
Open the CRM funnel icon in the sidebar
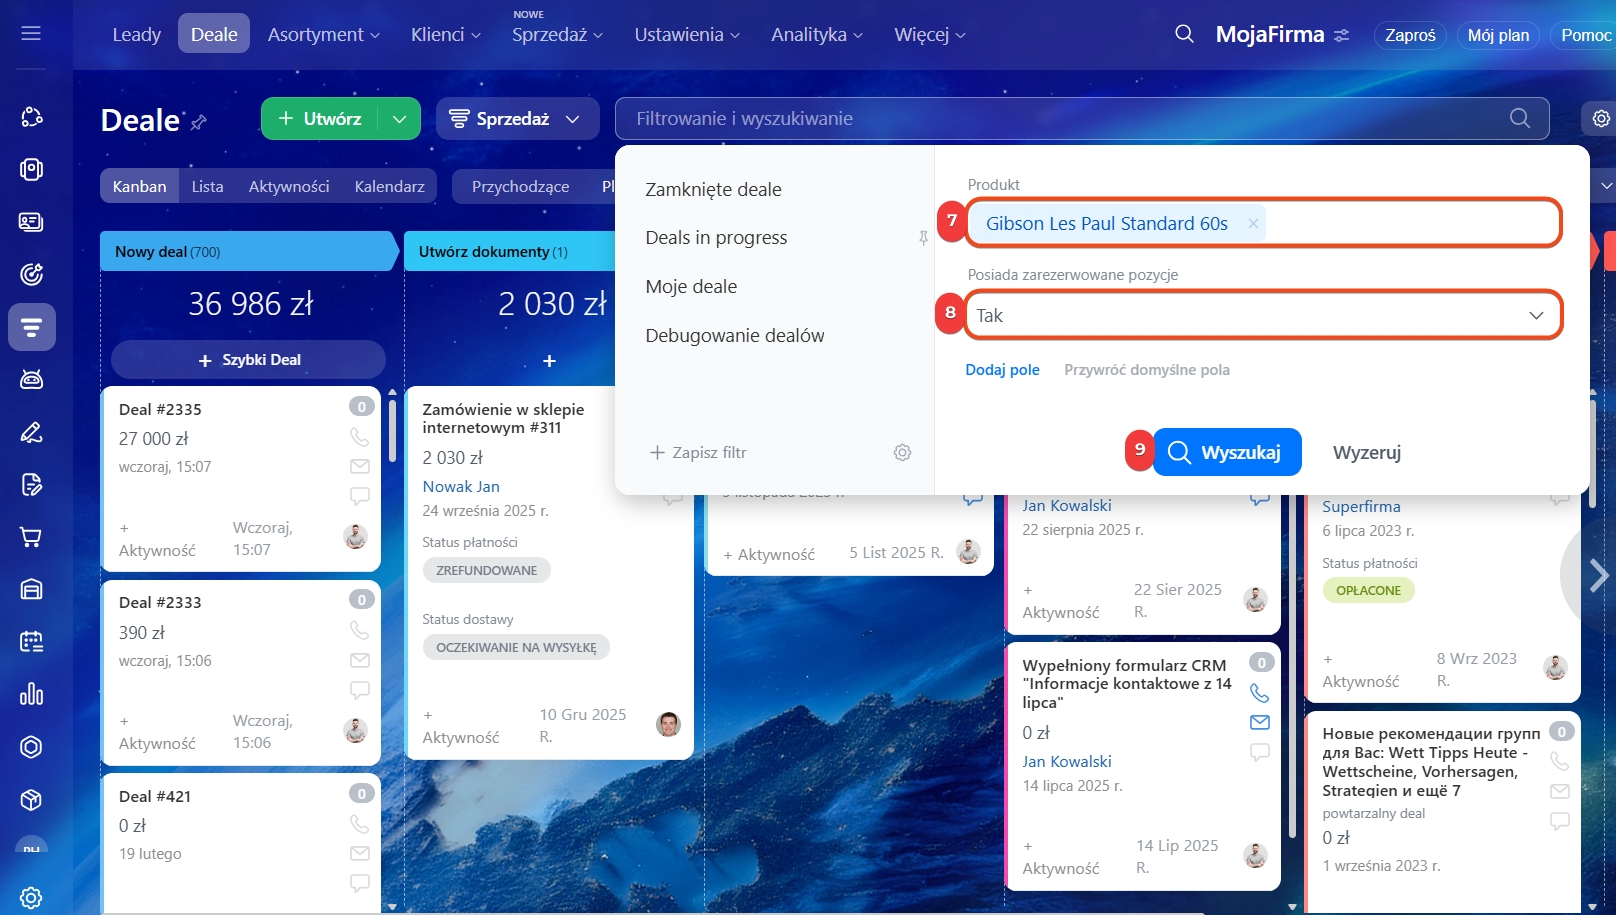pyautogui.click(x=31, y=327)
